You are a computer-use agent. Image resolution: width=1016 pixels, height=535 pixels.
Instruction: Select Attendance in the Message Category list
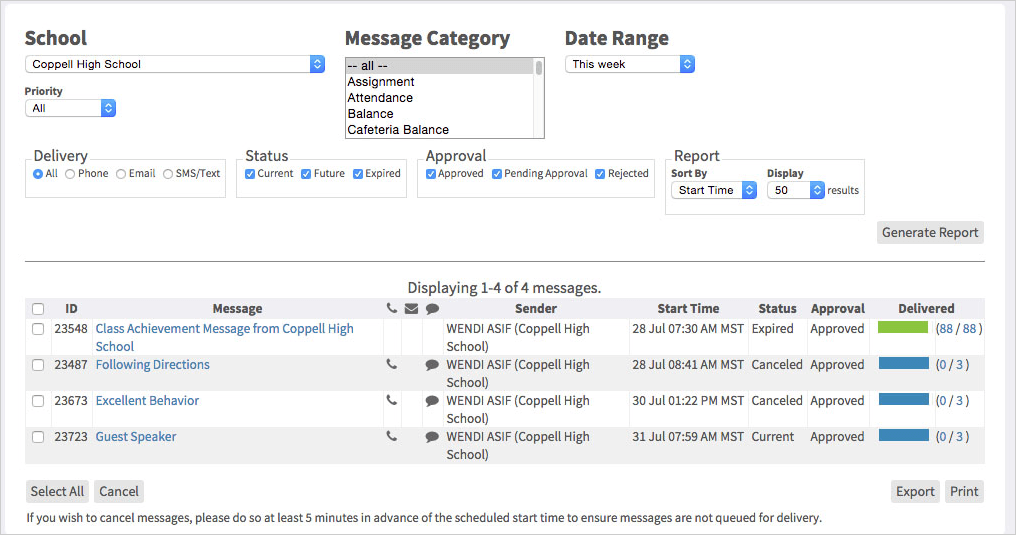click(380, 98)
